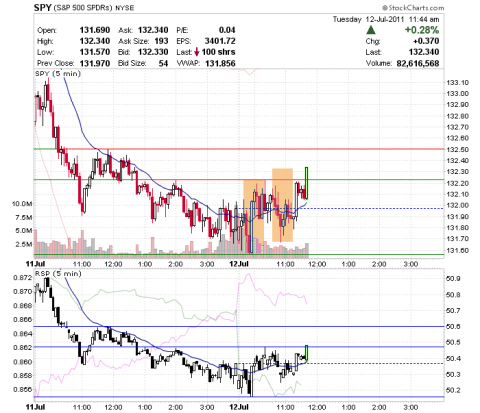Click the StockCharts.com label in the header
This screenshot has height=413, width=480.
tap(413, 8)
